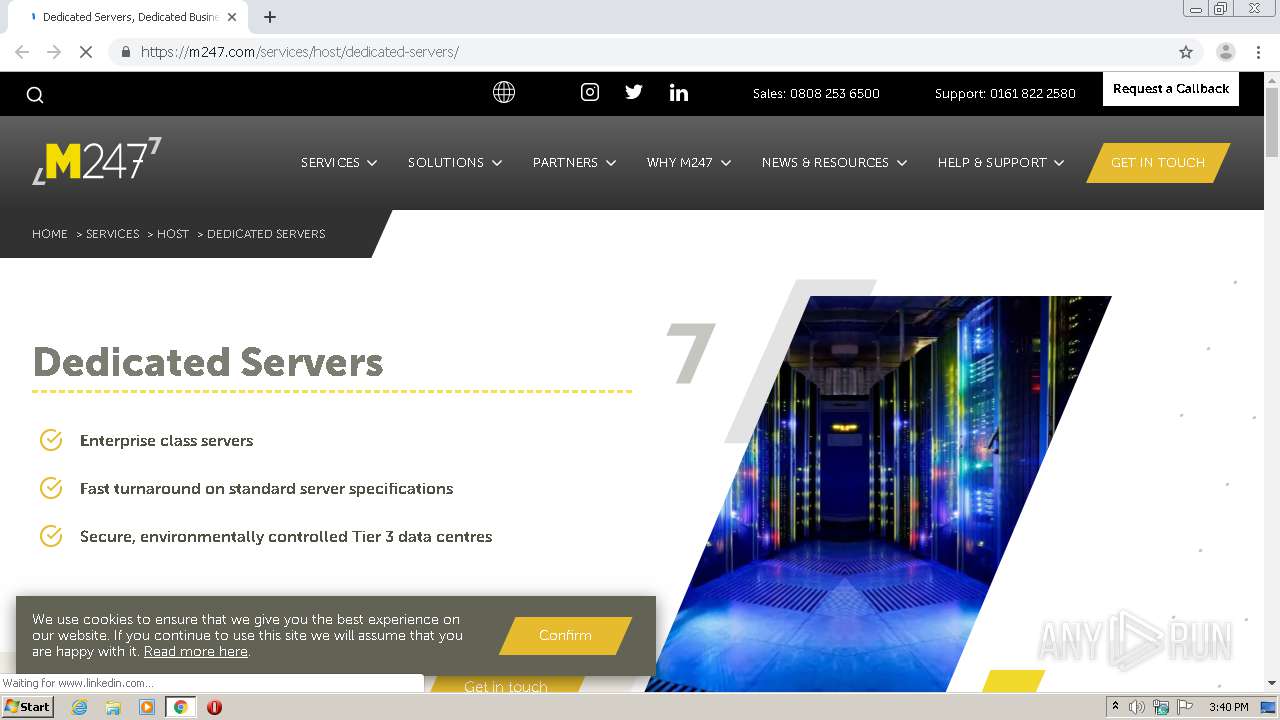Launch Internet Explorer from the taskbar

click(x=79, y=707)
